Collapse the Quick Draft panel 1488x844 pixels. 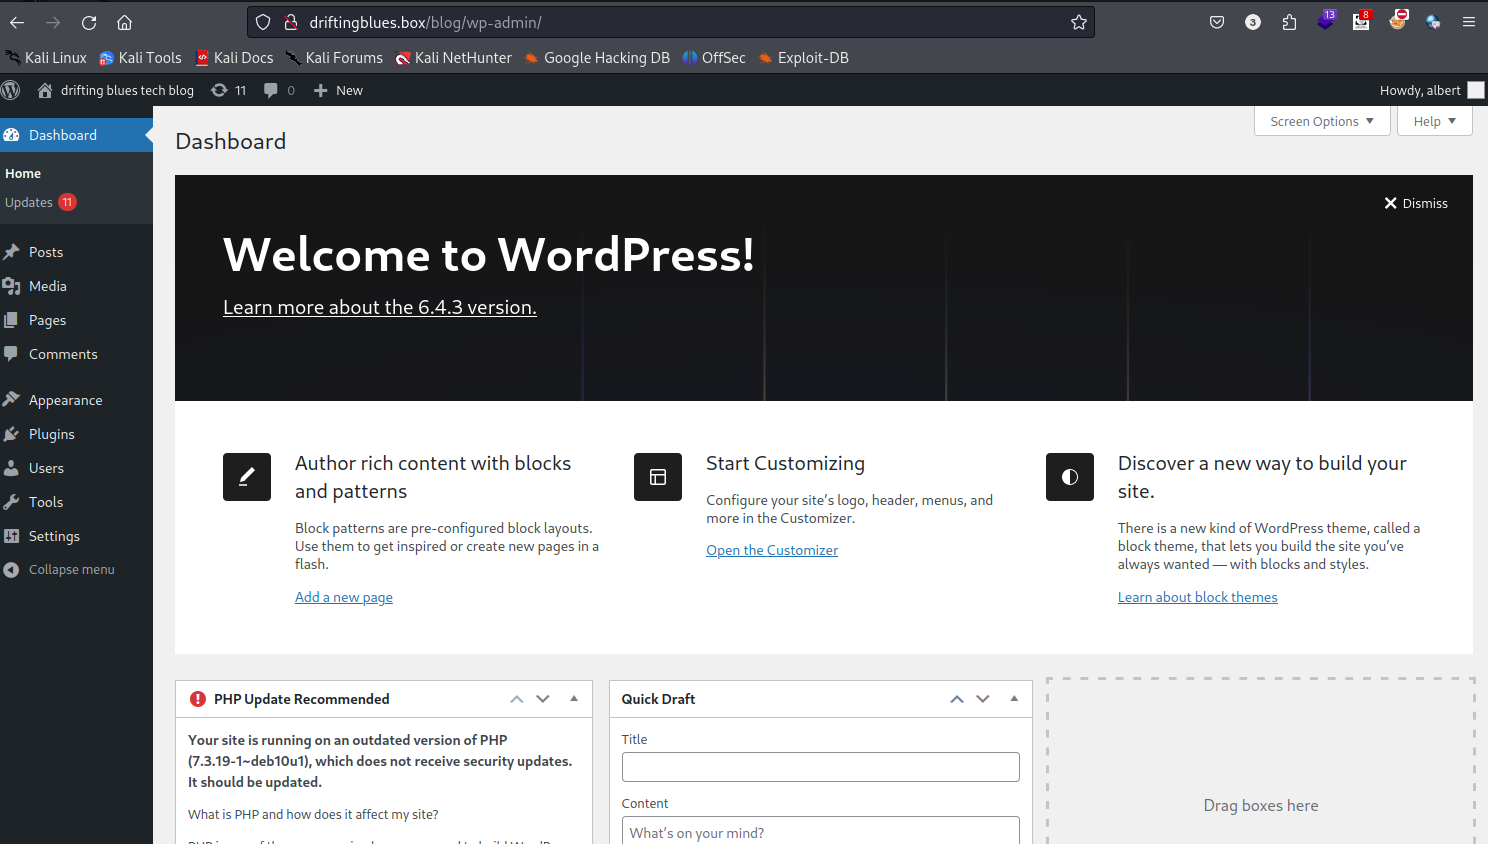1014,699
